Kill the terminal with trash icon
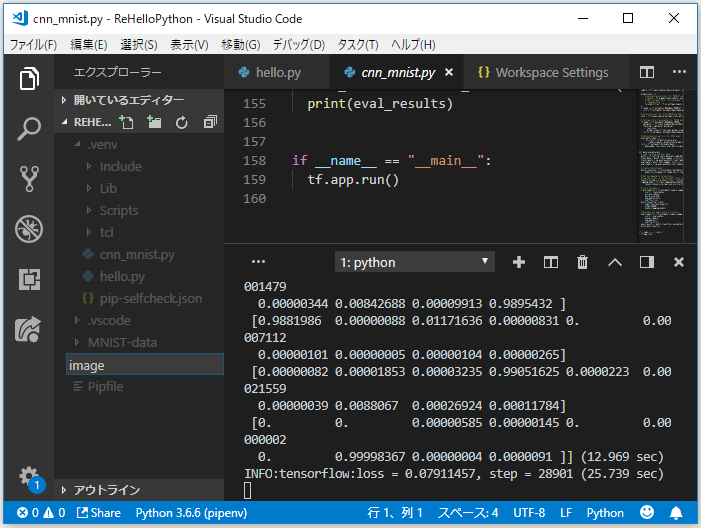This screenshot has height=528, width=701. 582,262
